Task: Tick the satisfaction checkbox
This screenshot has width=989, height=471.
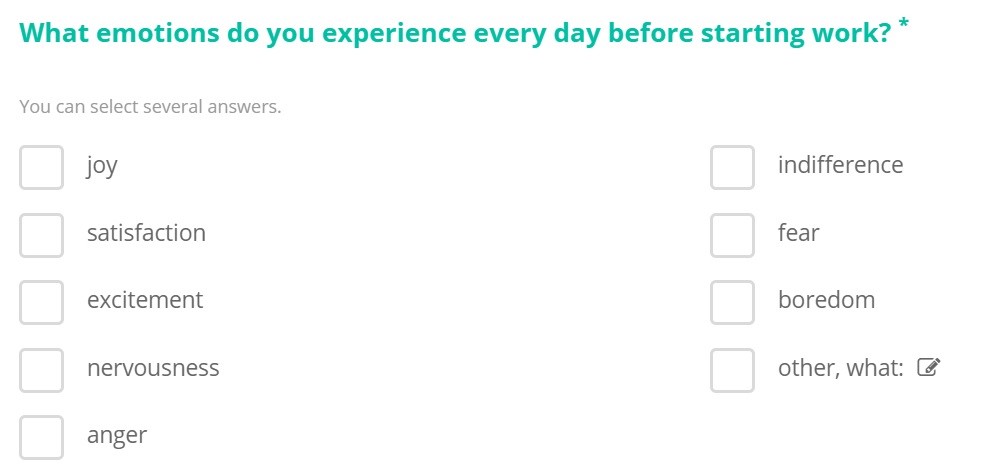Action: (x=42, y=235)
